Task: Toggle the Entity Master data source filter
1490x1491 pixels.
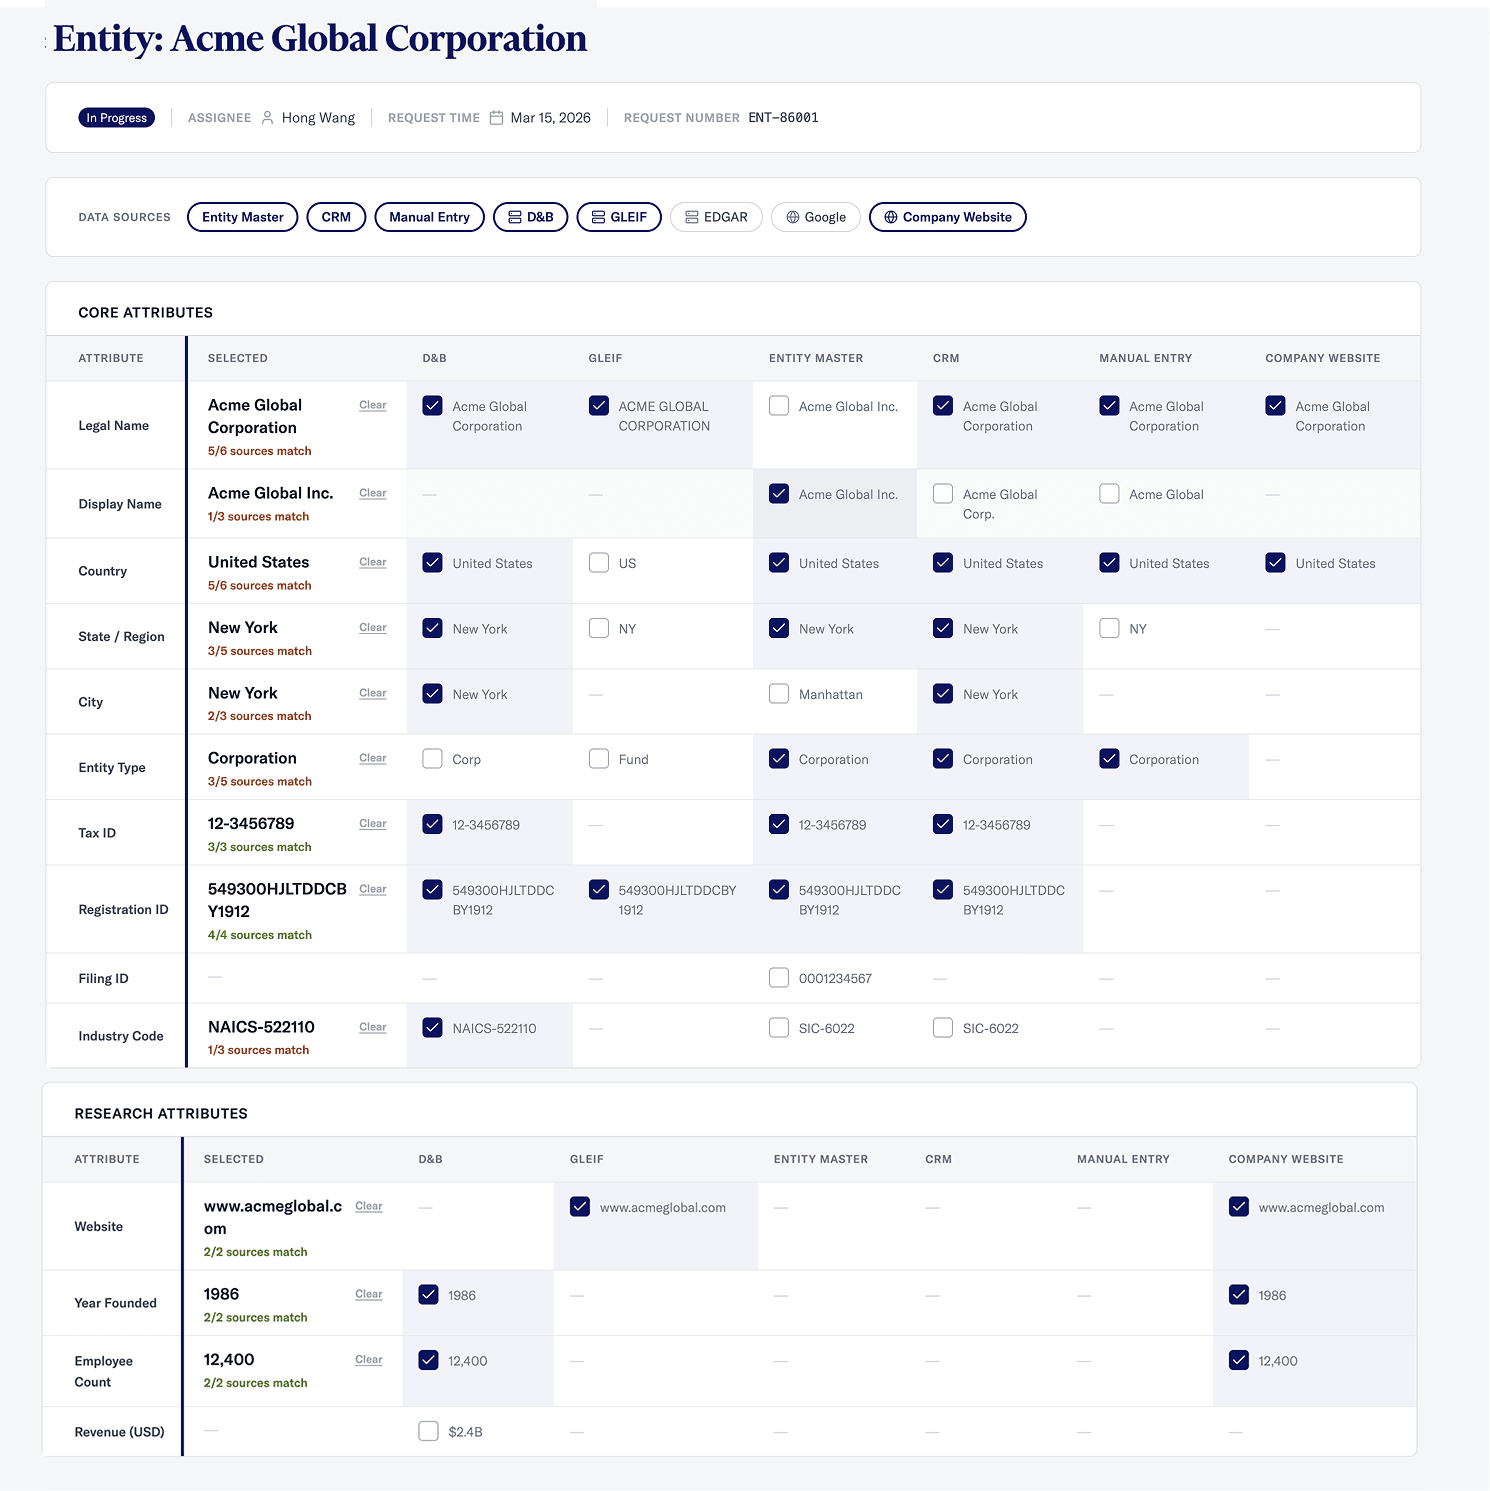Action: (x=242, y=217)
